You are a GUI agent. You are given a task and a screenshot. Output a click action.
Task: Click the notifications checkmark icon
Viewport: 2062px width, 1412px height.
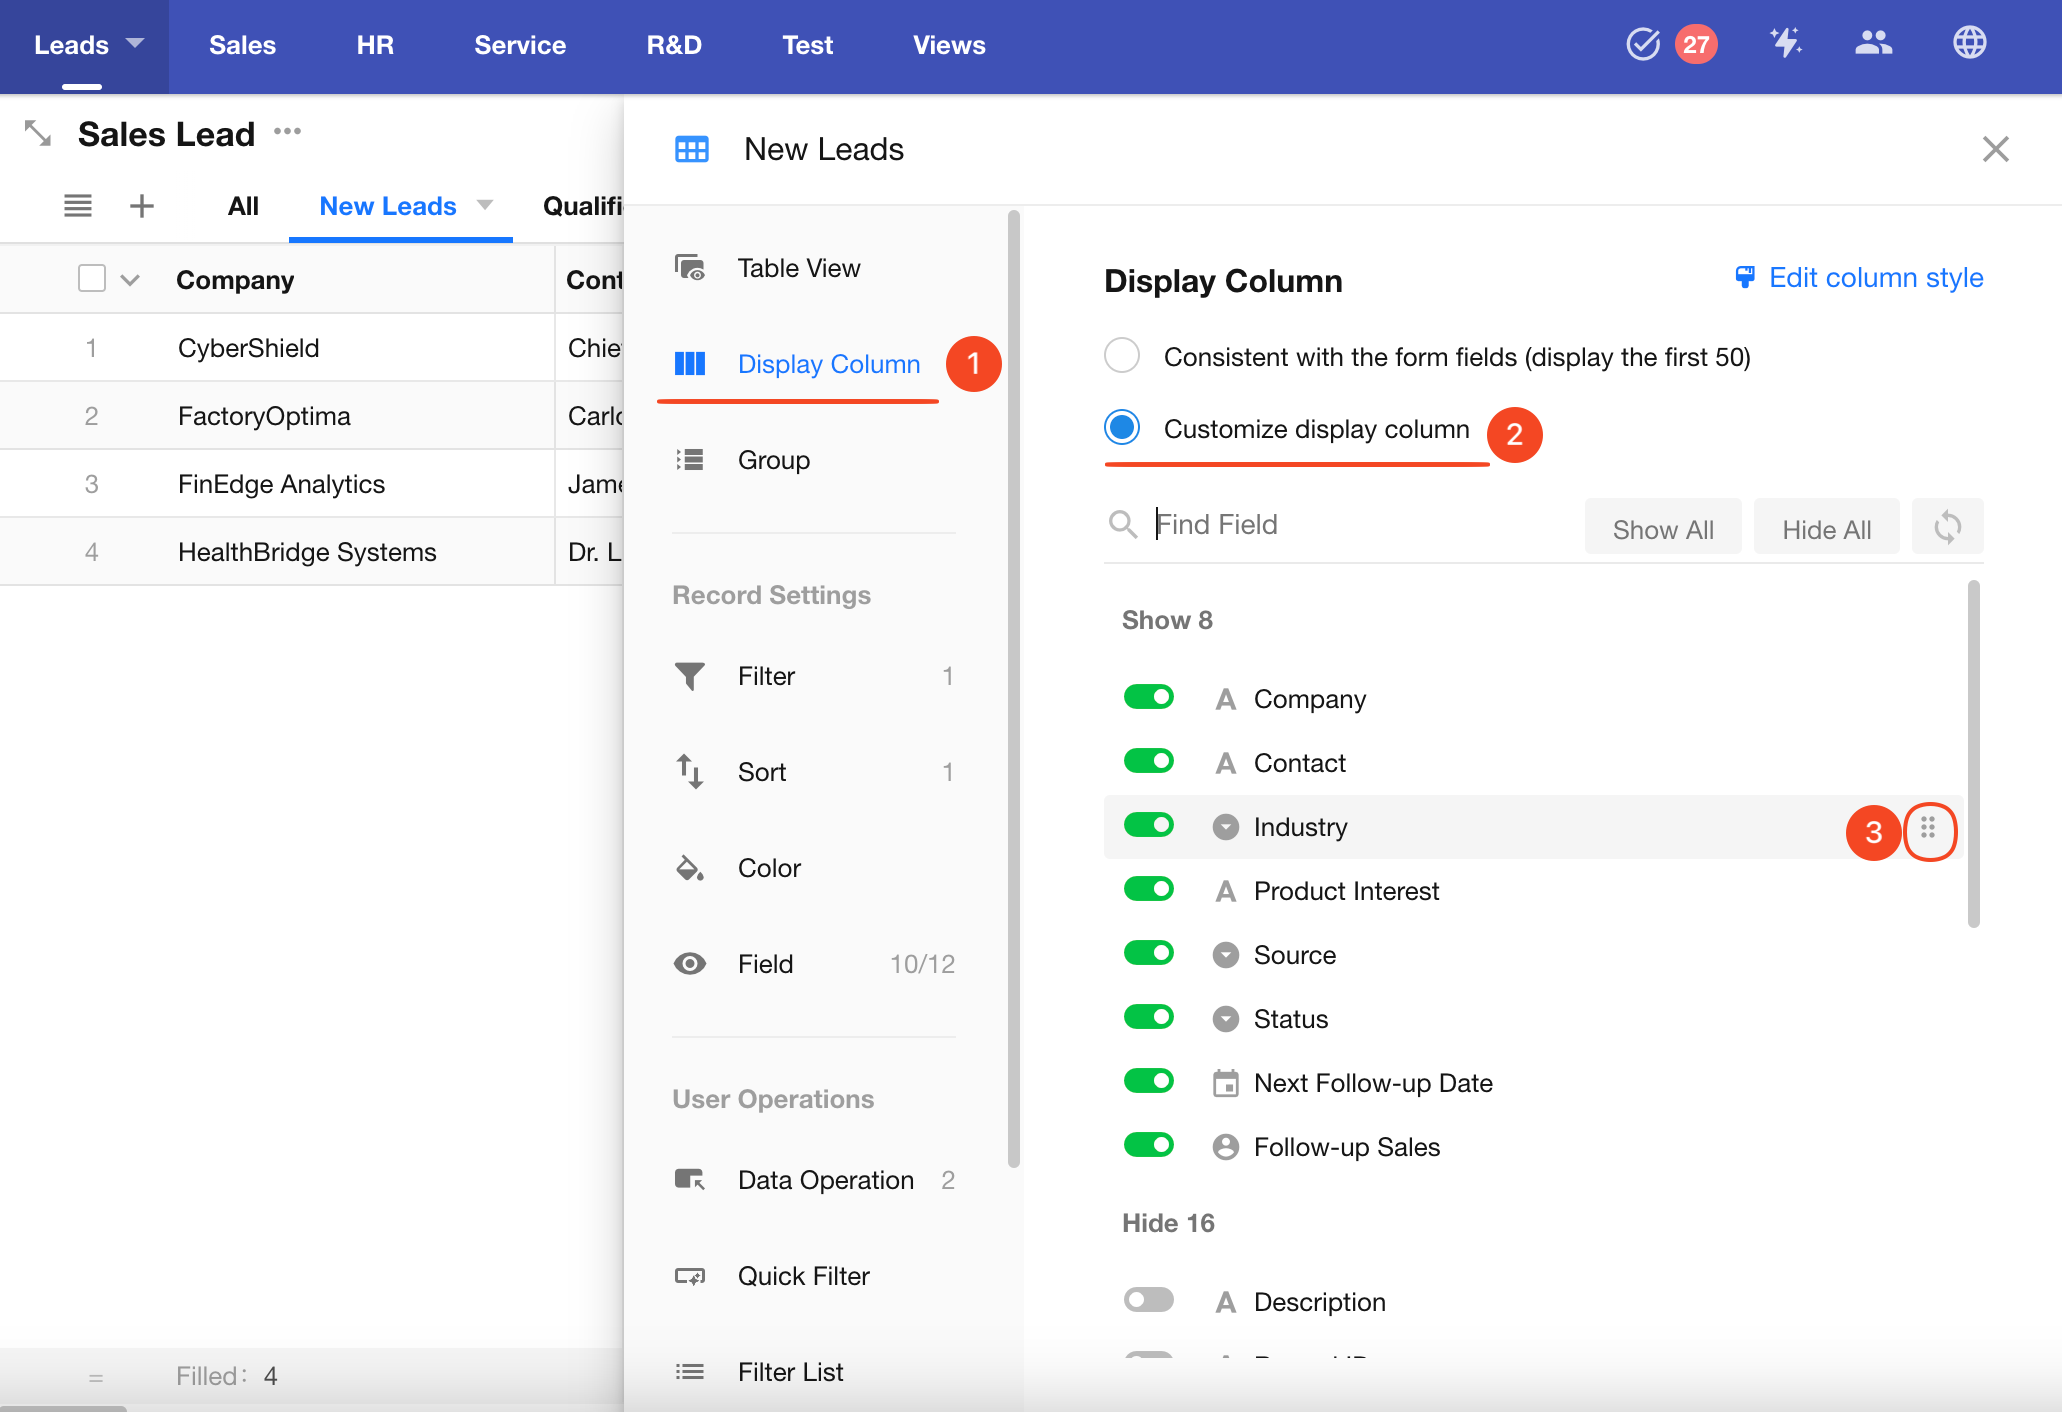coord(1642,44)
